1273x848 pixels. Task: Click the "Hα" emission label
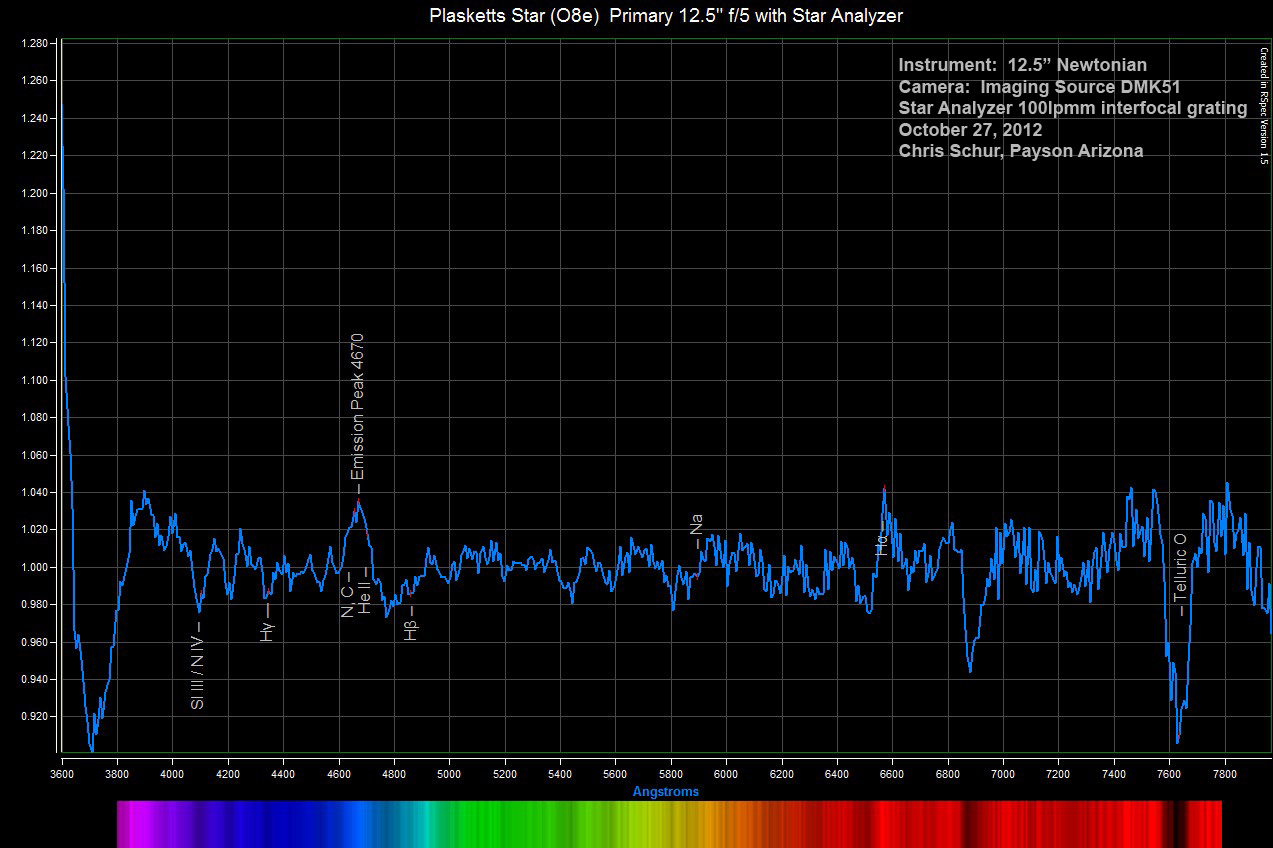(881, 544)
